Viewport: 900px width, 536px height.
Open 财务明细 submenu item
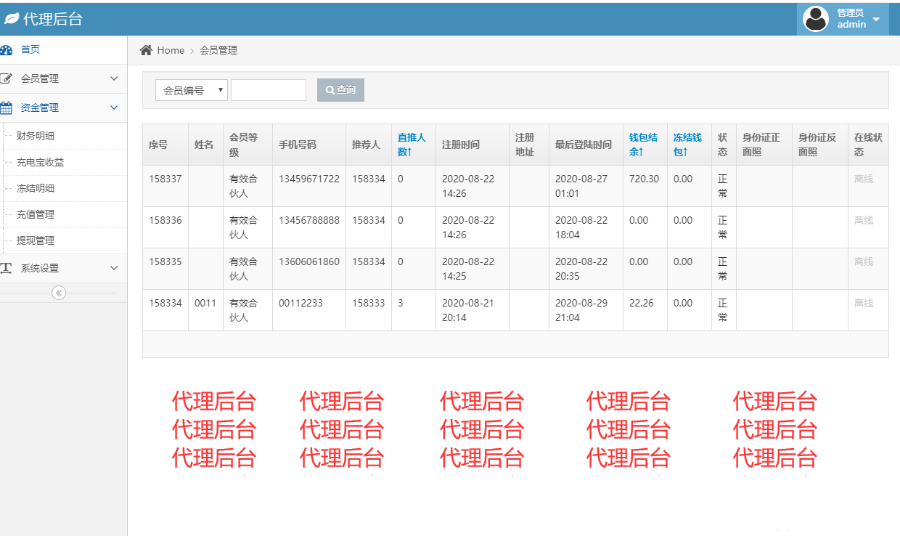click(x=36, y=136)
